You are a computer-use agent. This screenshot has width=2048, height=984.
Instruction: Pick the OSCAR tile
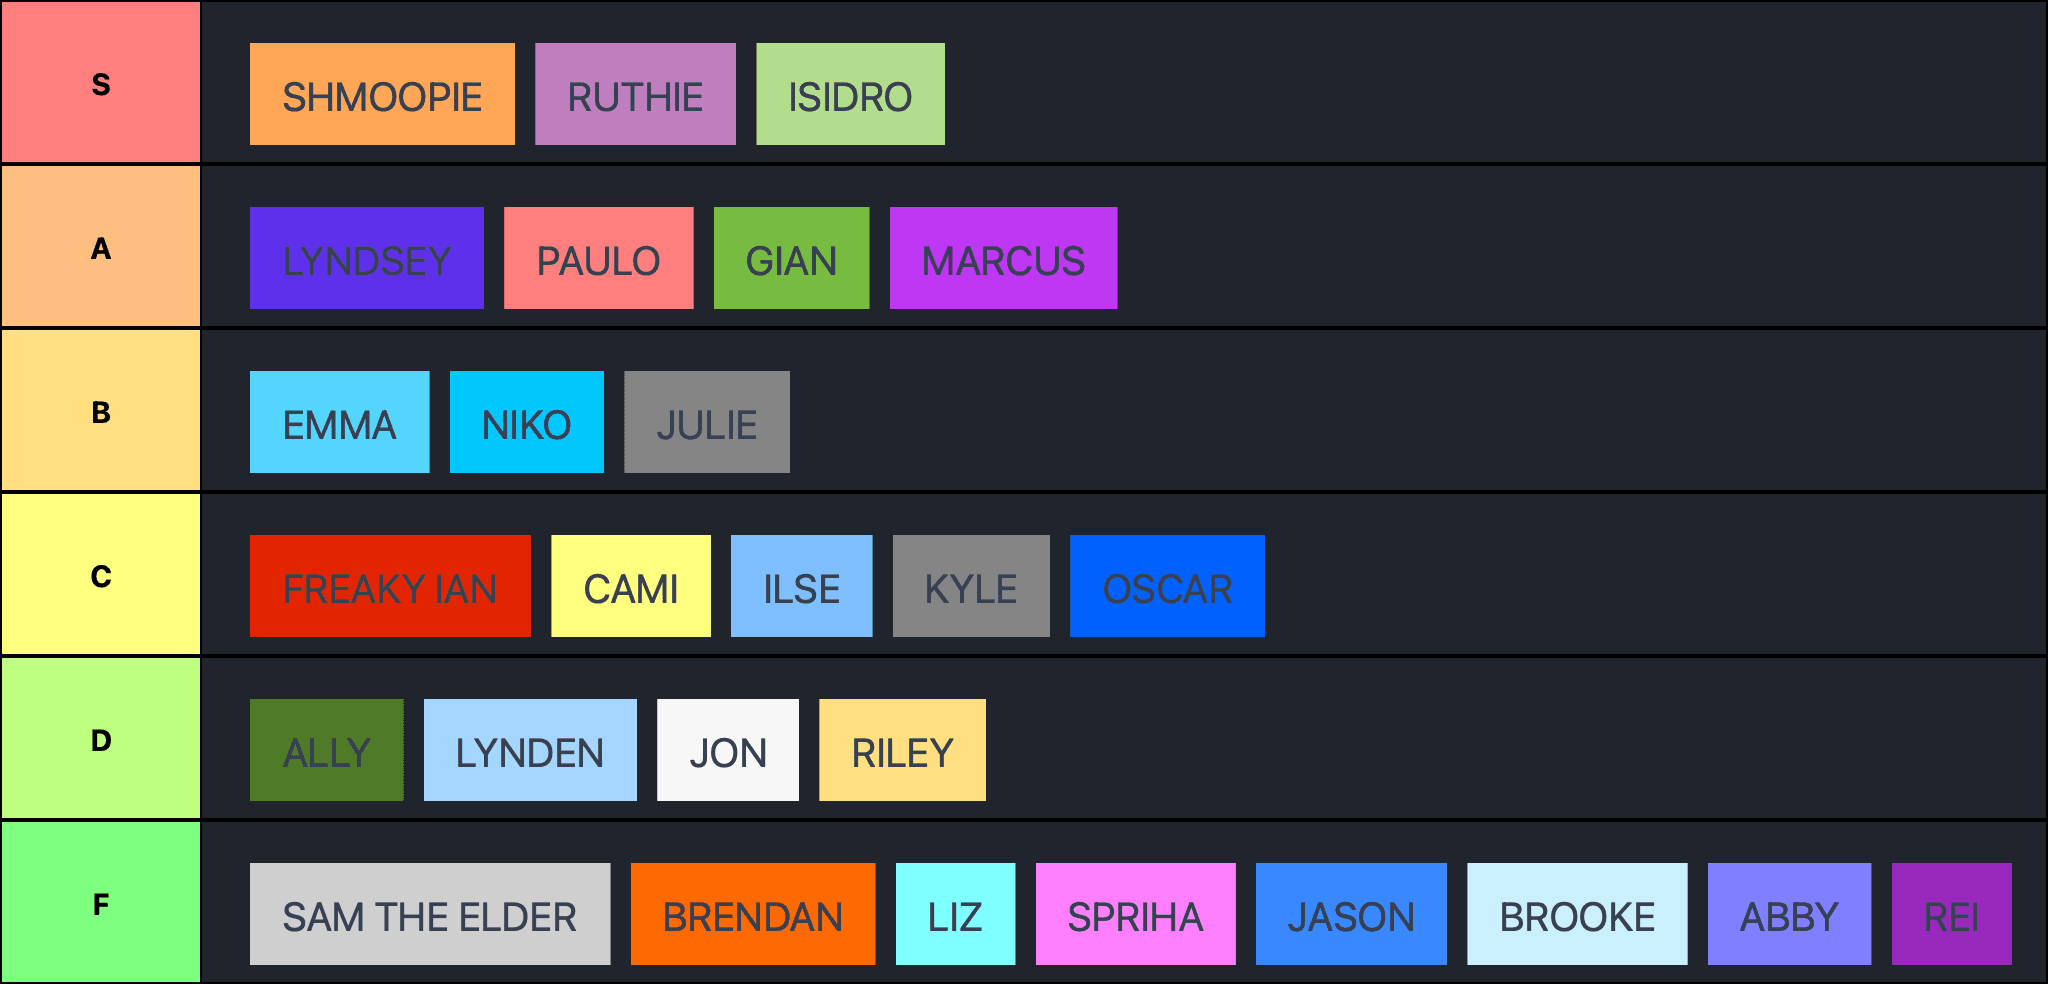tap(1167, 586)
